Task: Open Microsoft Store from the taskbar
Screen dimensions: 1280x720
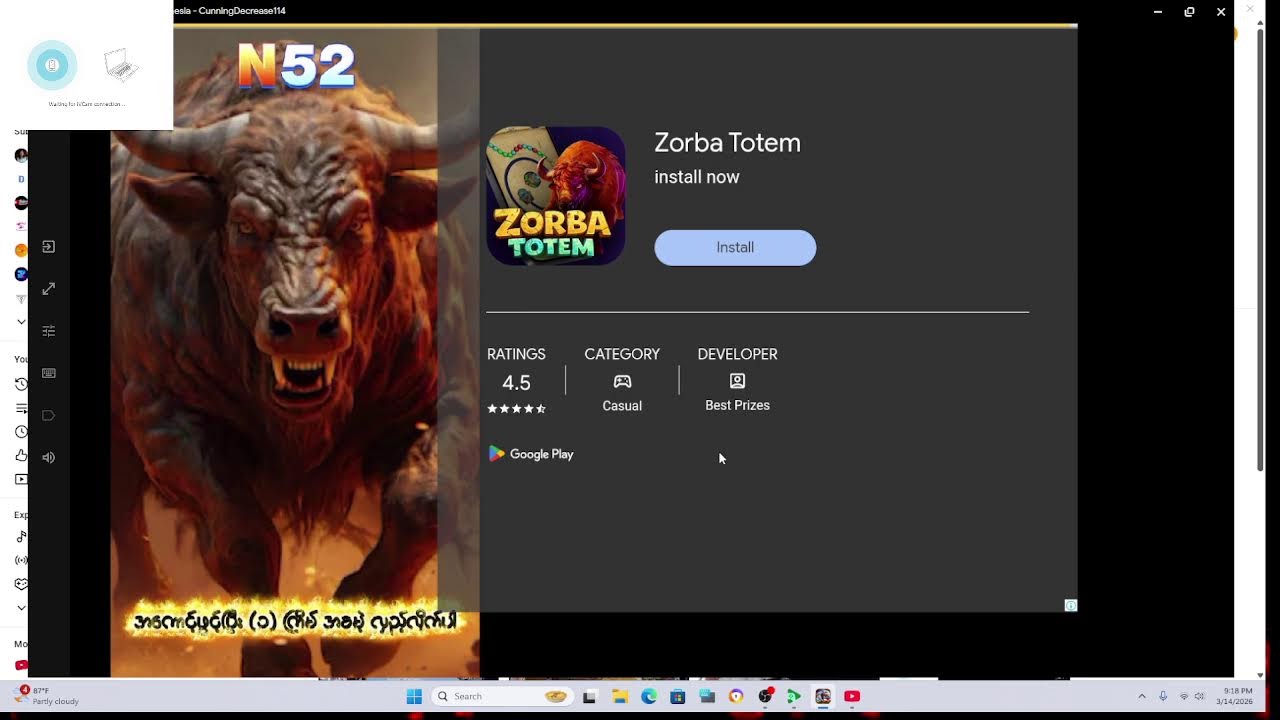Action: click(x=678, y=696)
